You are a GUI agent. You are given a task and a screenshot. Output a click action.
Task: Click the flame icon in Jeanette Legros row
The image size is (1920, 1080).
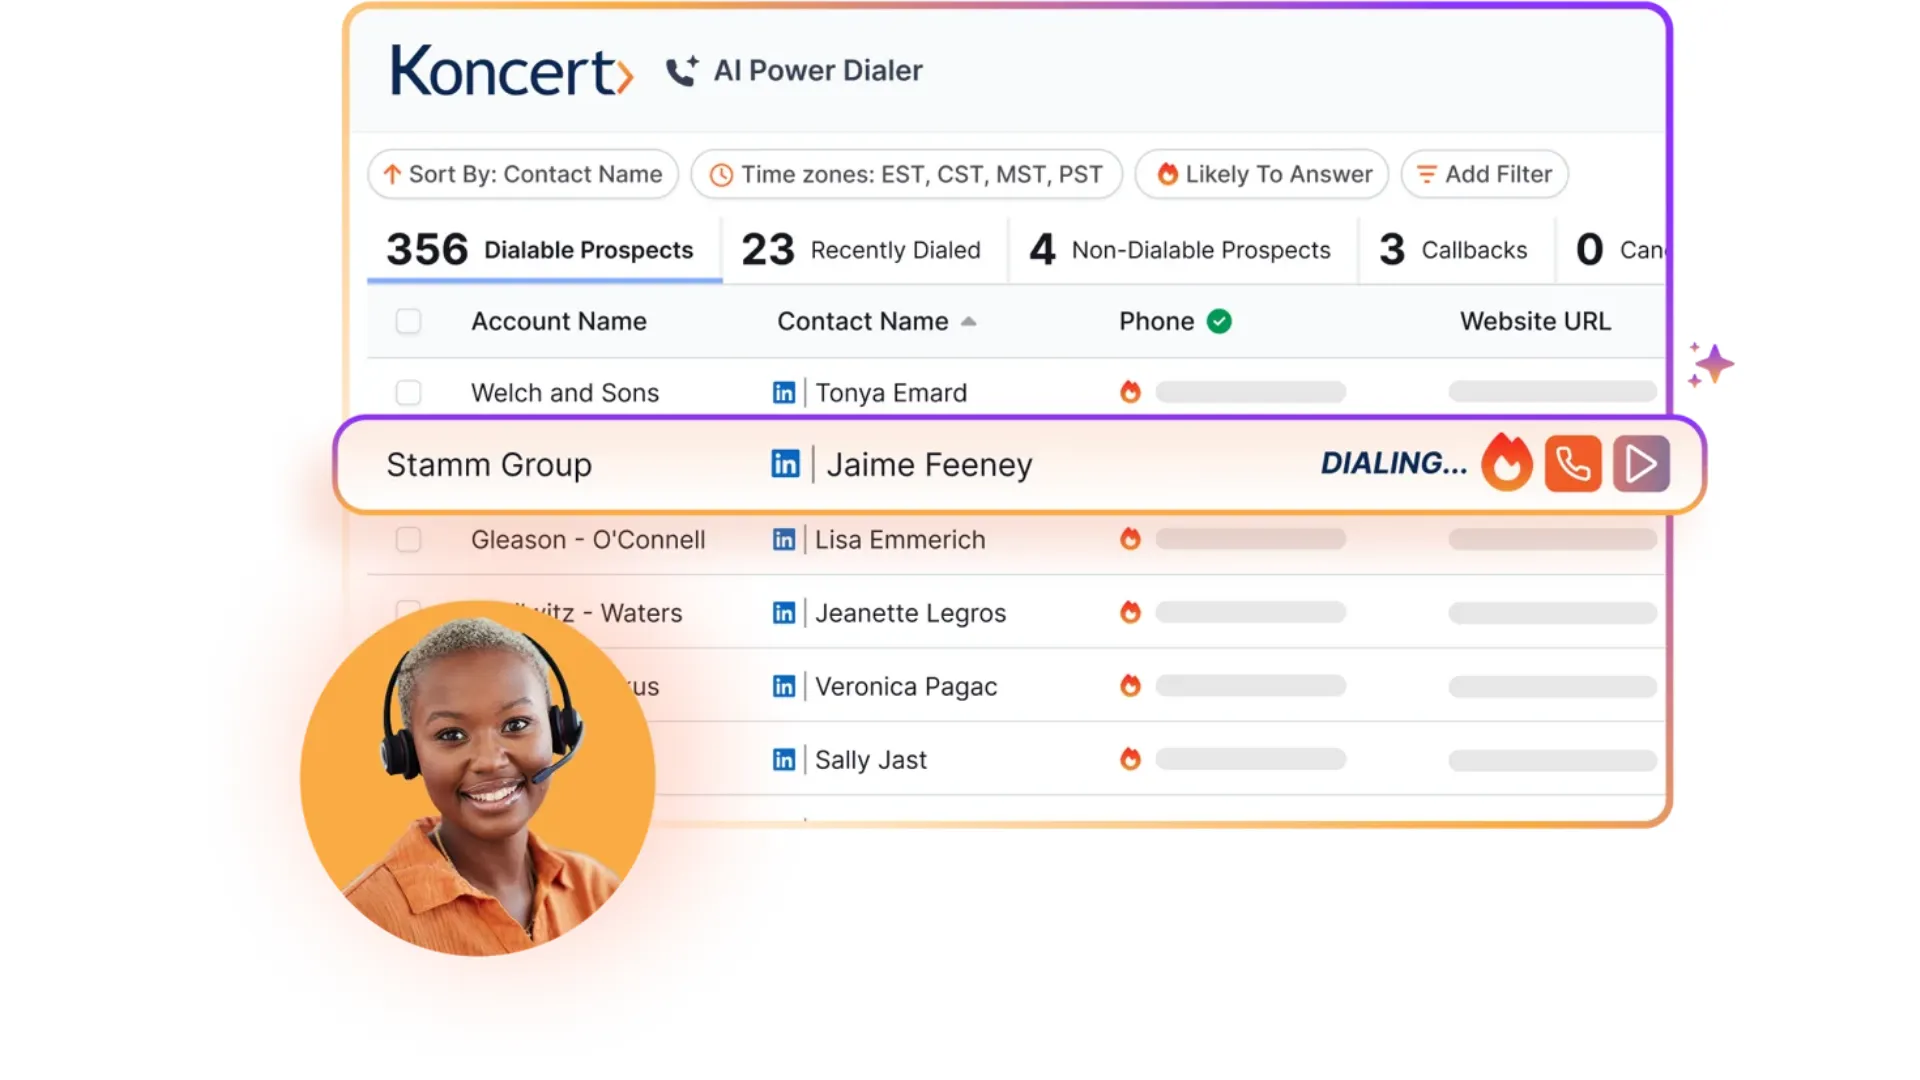pos(1130,612)
